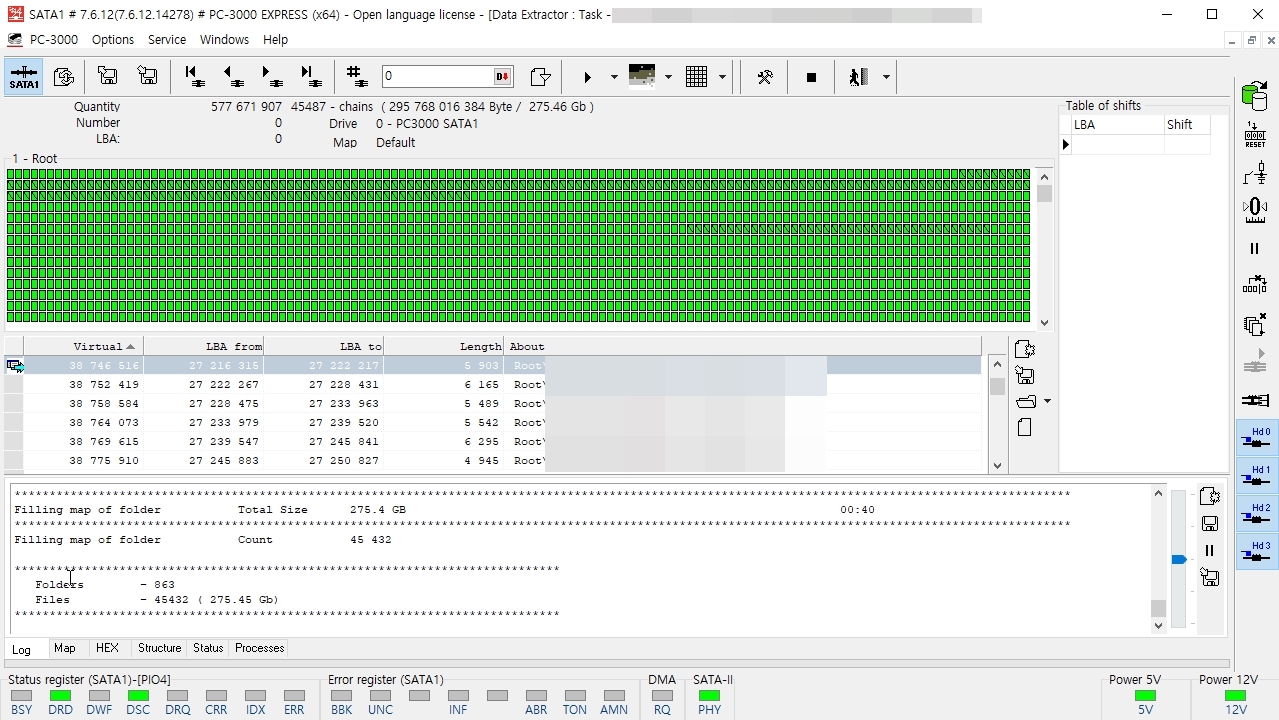The height and width of the screenshot is (720, 1279).
Task: Click the map picture icon in toolbar
Action: click(642, 77)
